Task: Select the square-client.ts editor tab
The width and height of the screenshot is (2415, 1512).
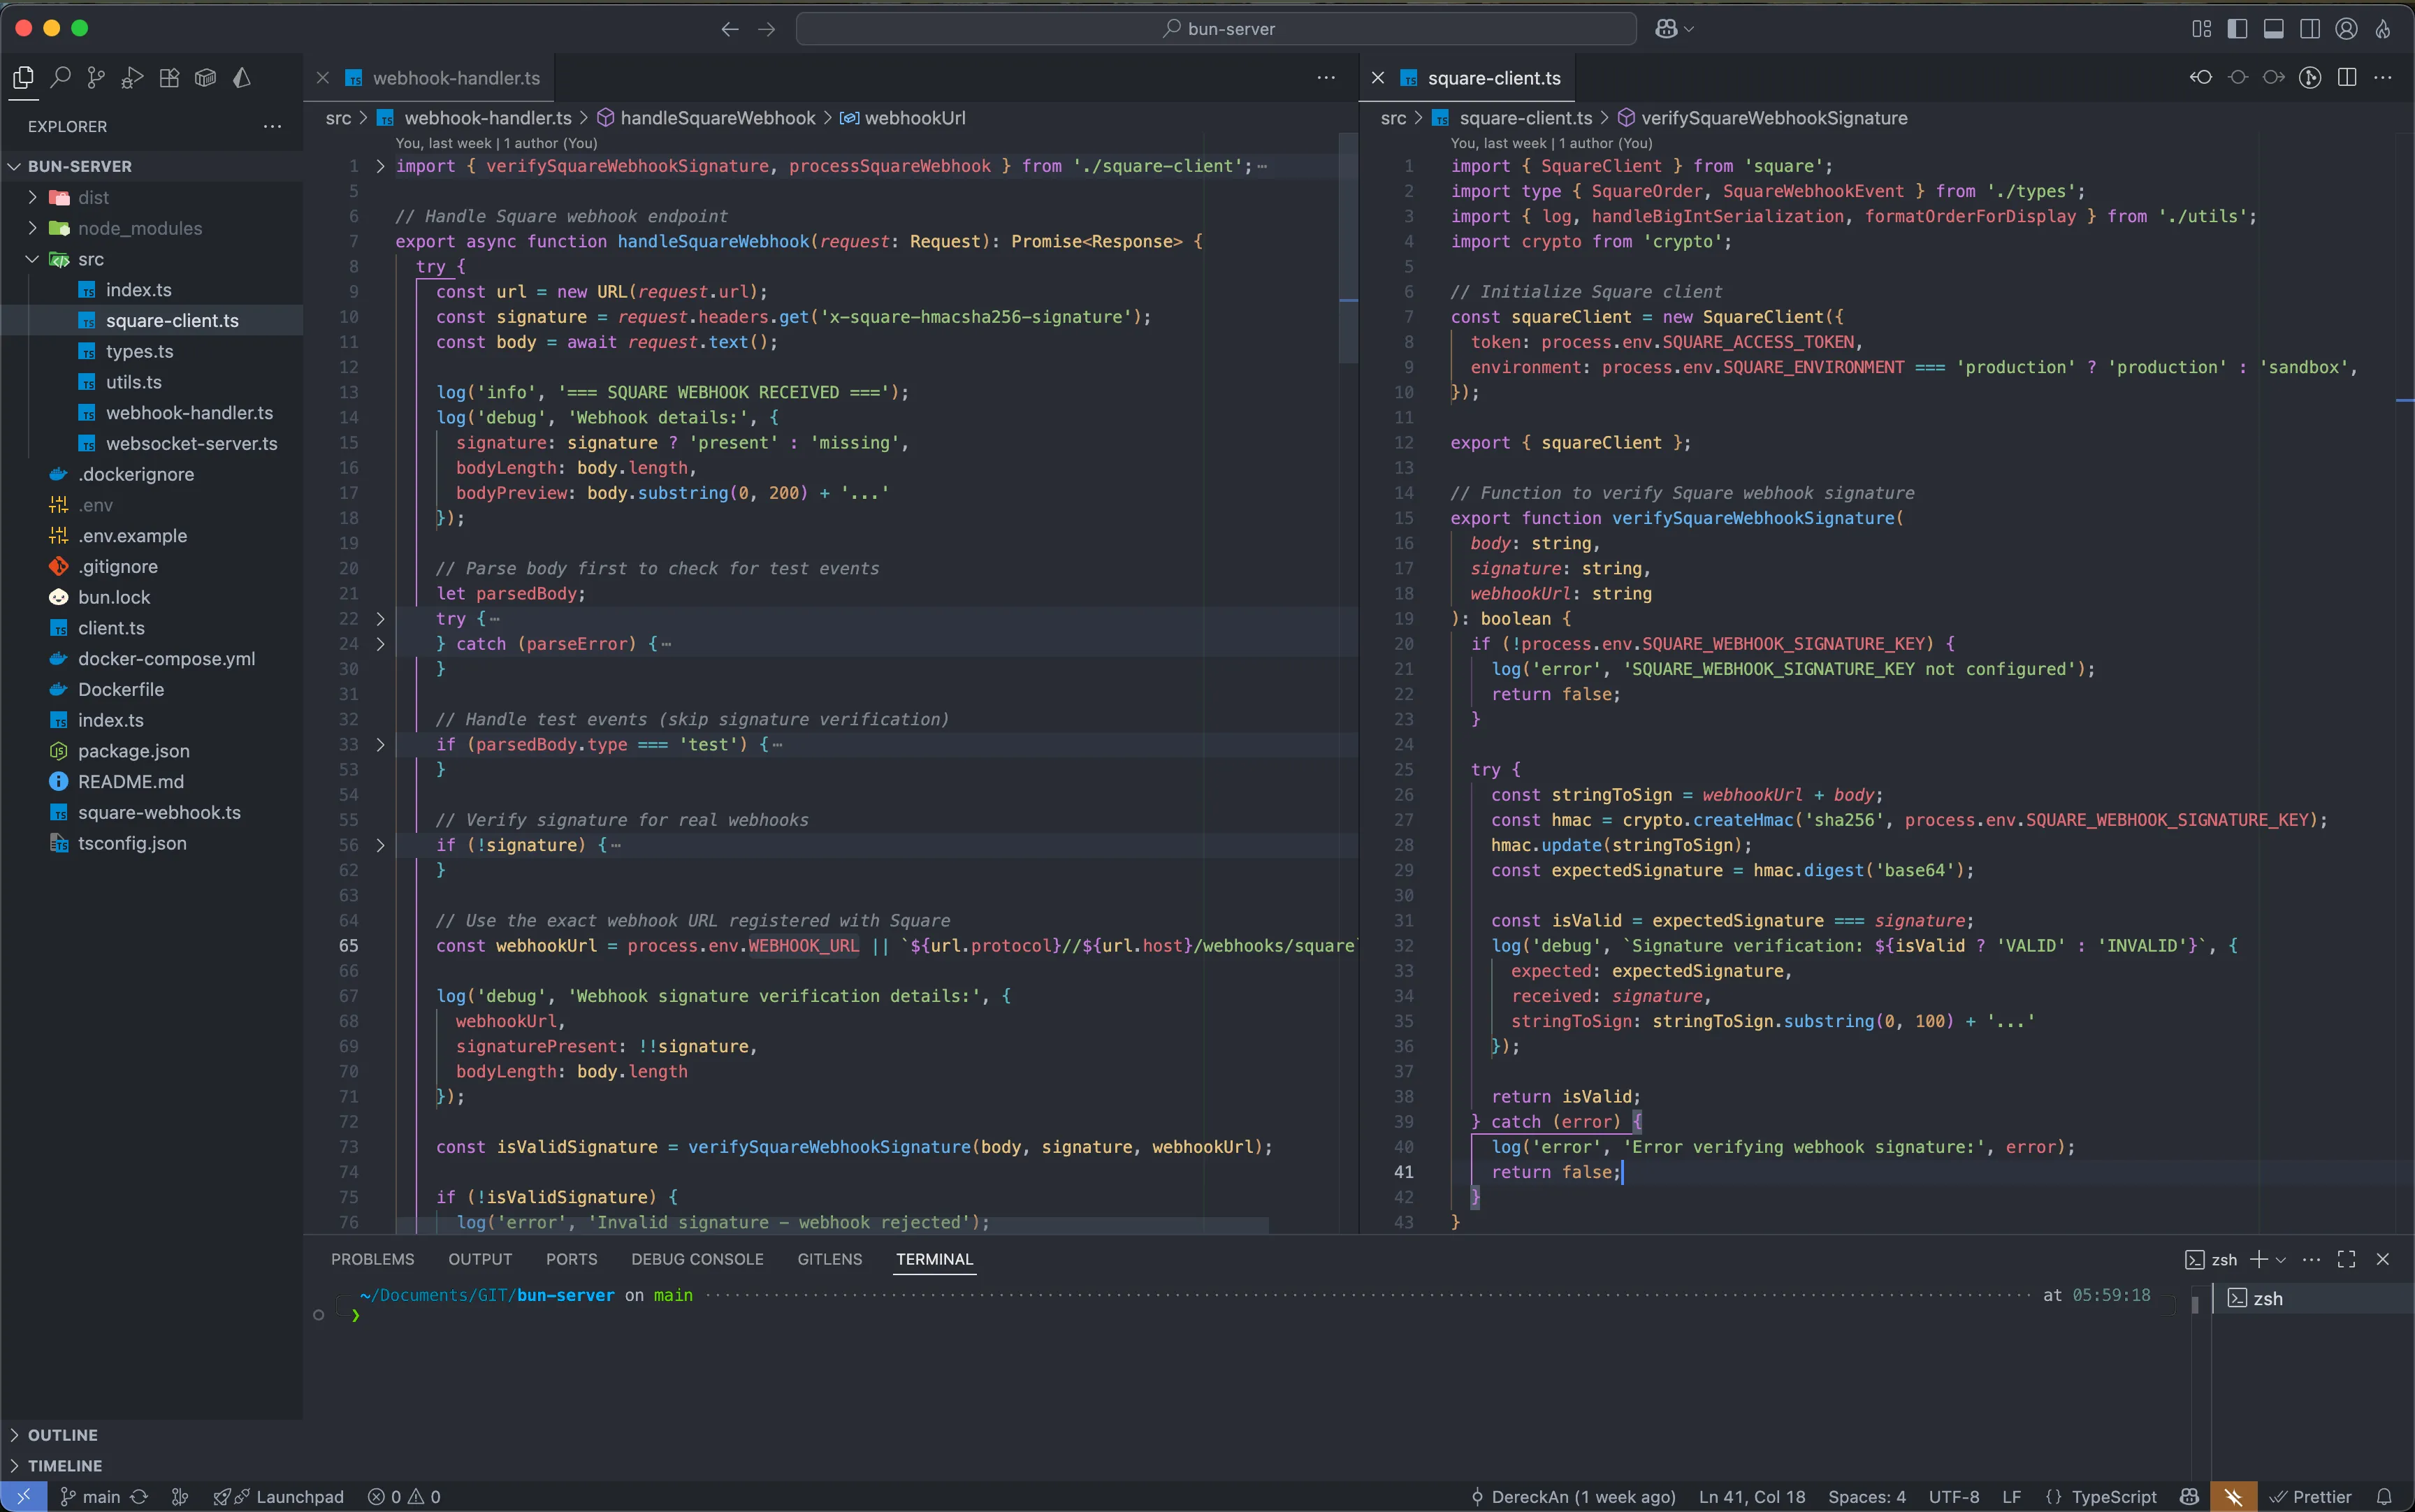Action: tap(1494, 77)
